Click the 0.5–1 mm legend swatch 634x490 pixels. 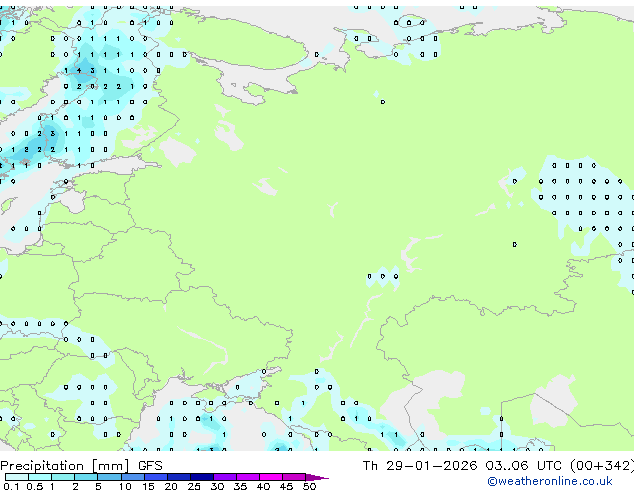tap(40, 477)
